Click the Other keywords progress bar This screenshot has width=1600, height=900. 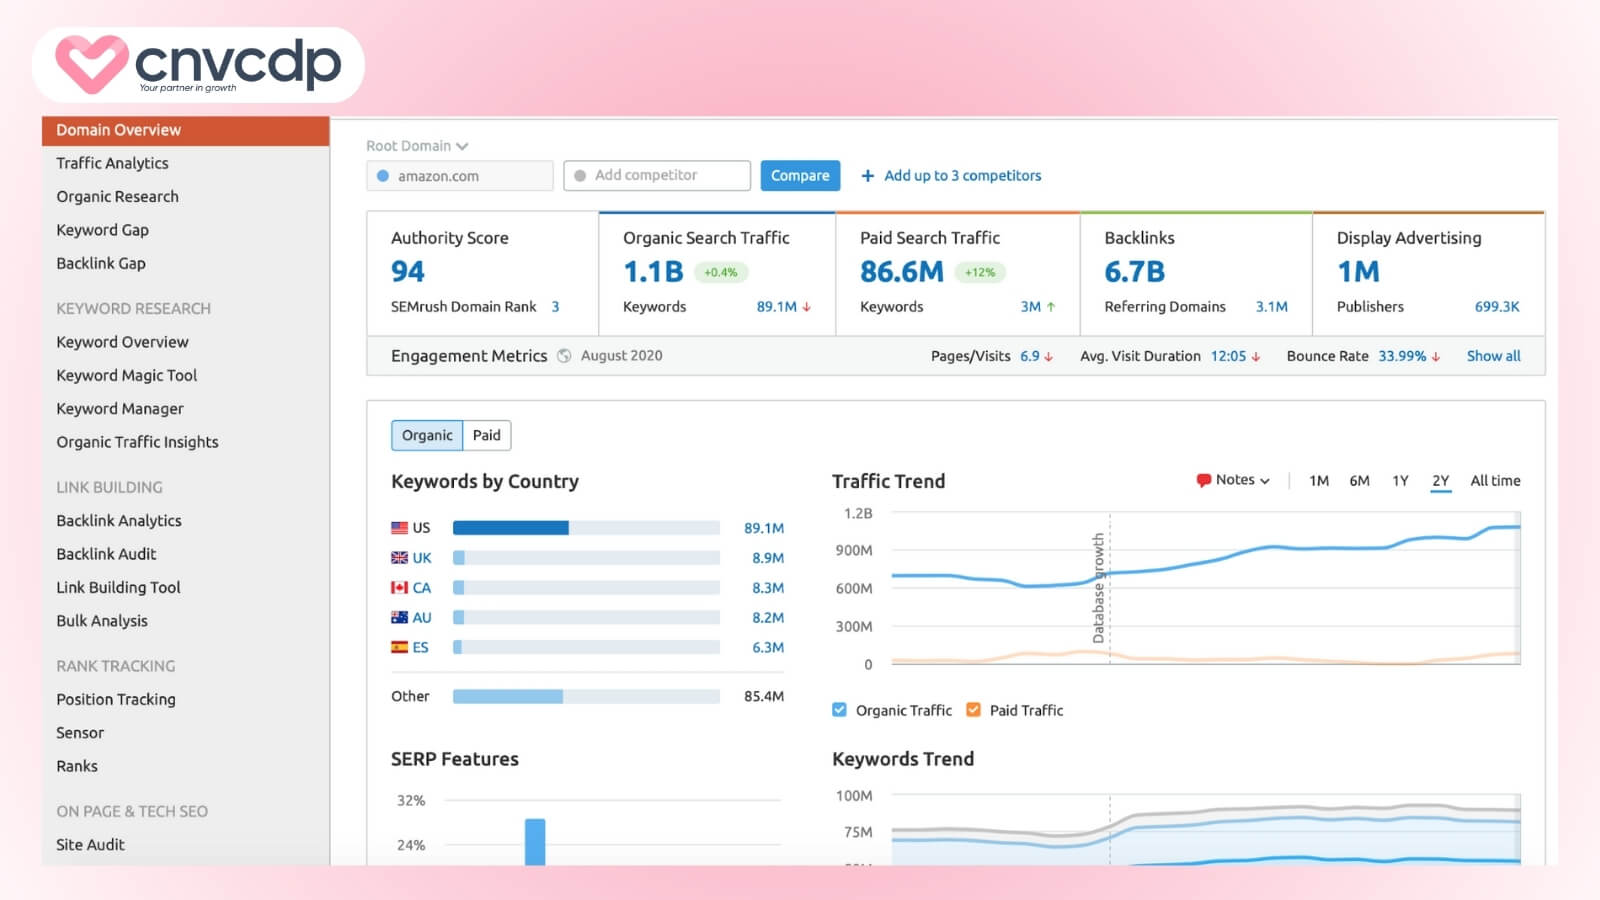coord(586,696)
